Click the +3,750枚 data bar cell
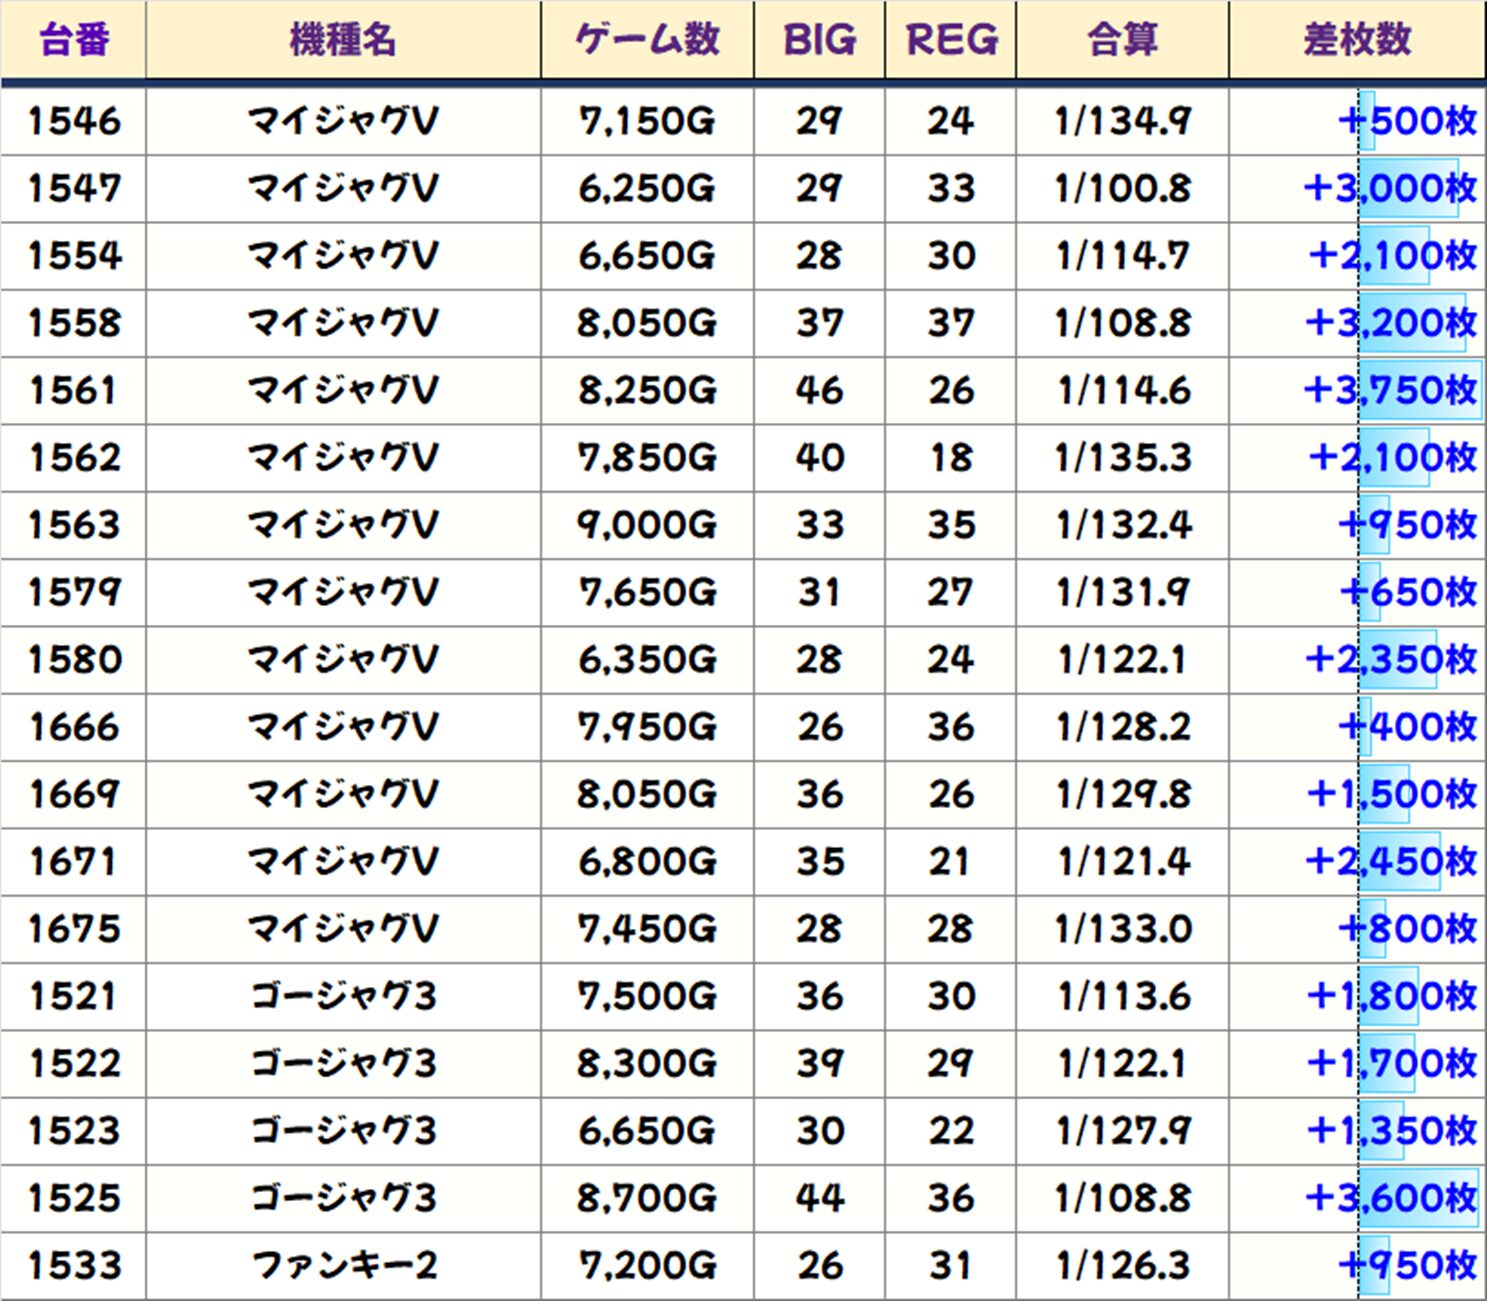1487x1301 pixels. [x=1390, y=390]
